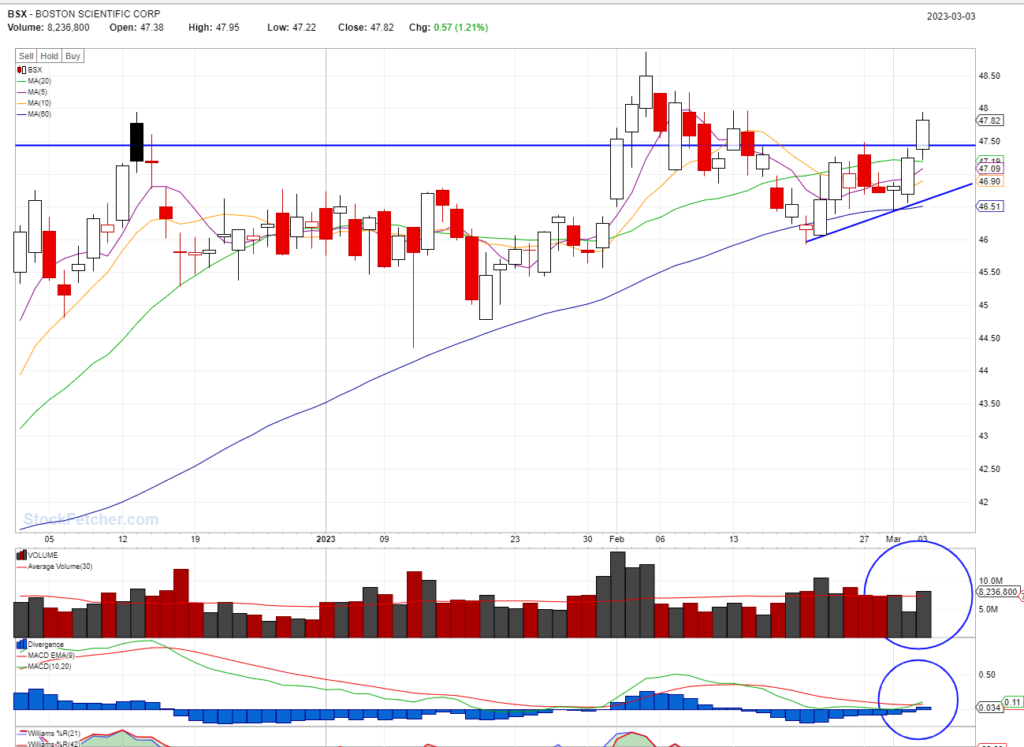This screenshot has height=747, width=1024.
Task: Click the 45.50 price axis label
Action: (x=989, y=272)
